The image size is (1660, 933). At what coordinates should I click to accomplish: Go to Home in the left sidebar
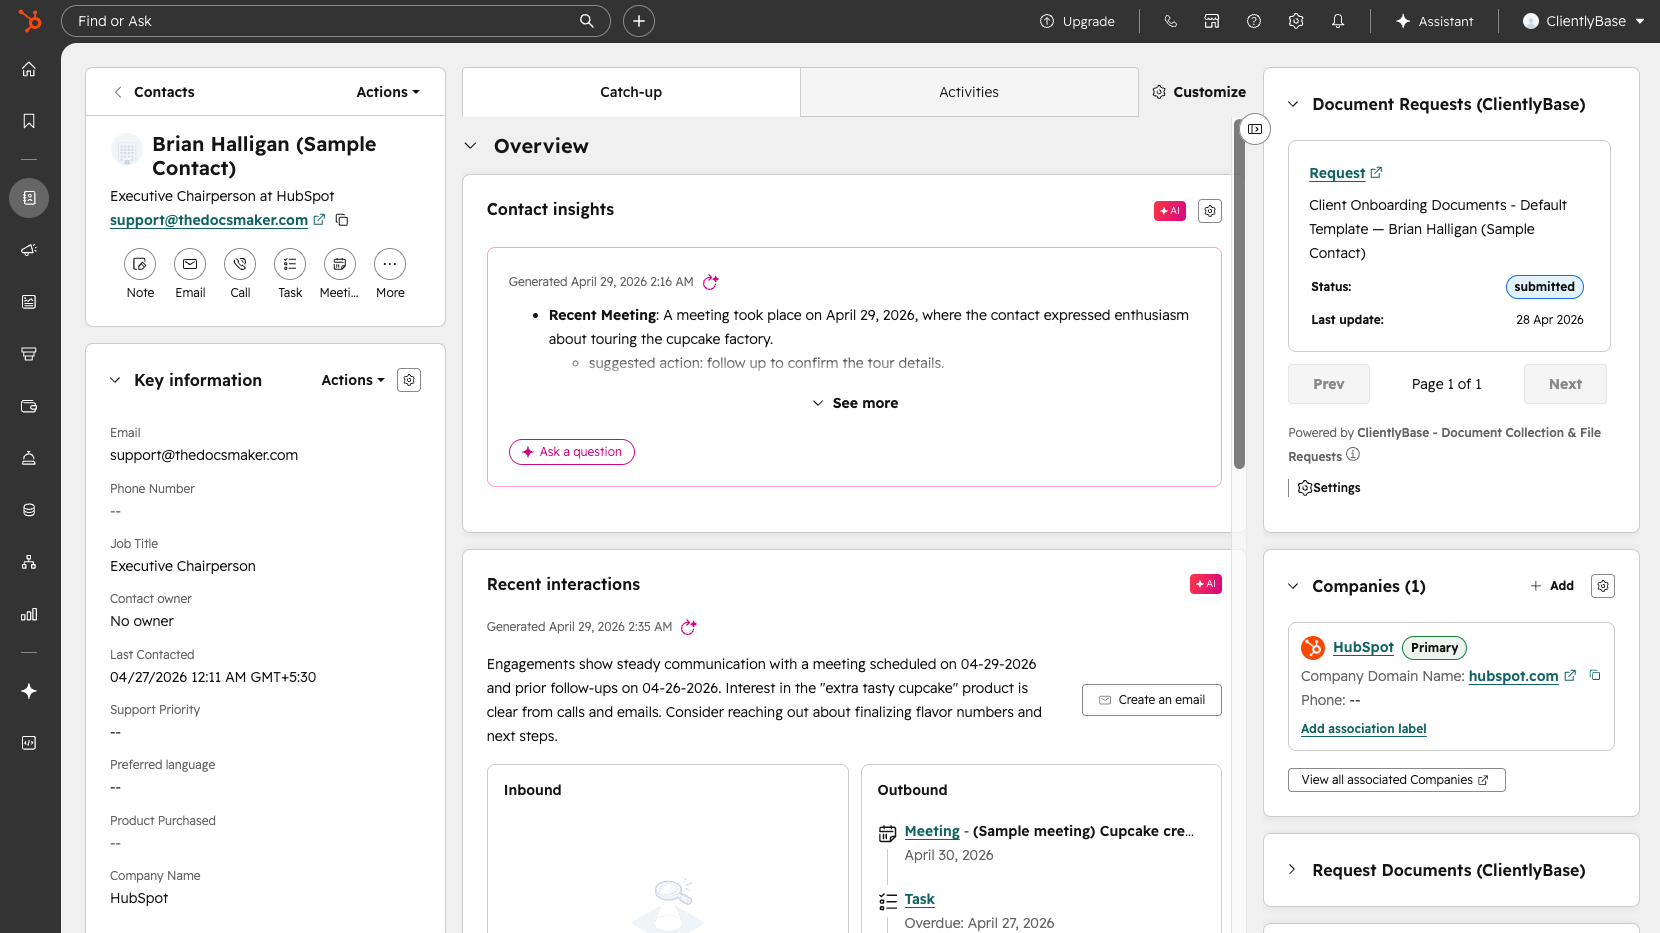(x=29, y=69)
